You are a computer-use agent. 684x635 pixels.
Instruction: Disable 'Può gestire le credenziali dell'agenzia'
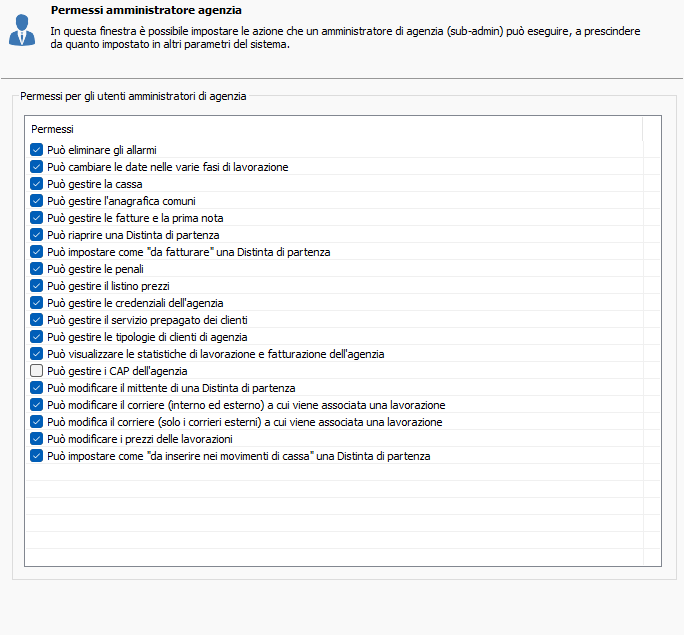click(x=37, y=303)
